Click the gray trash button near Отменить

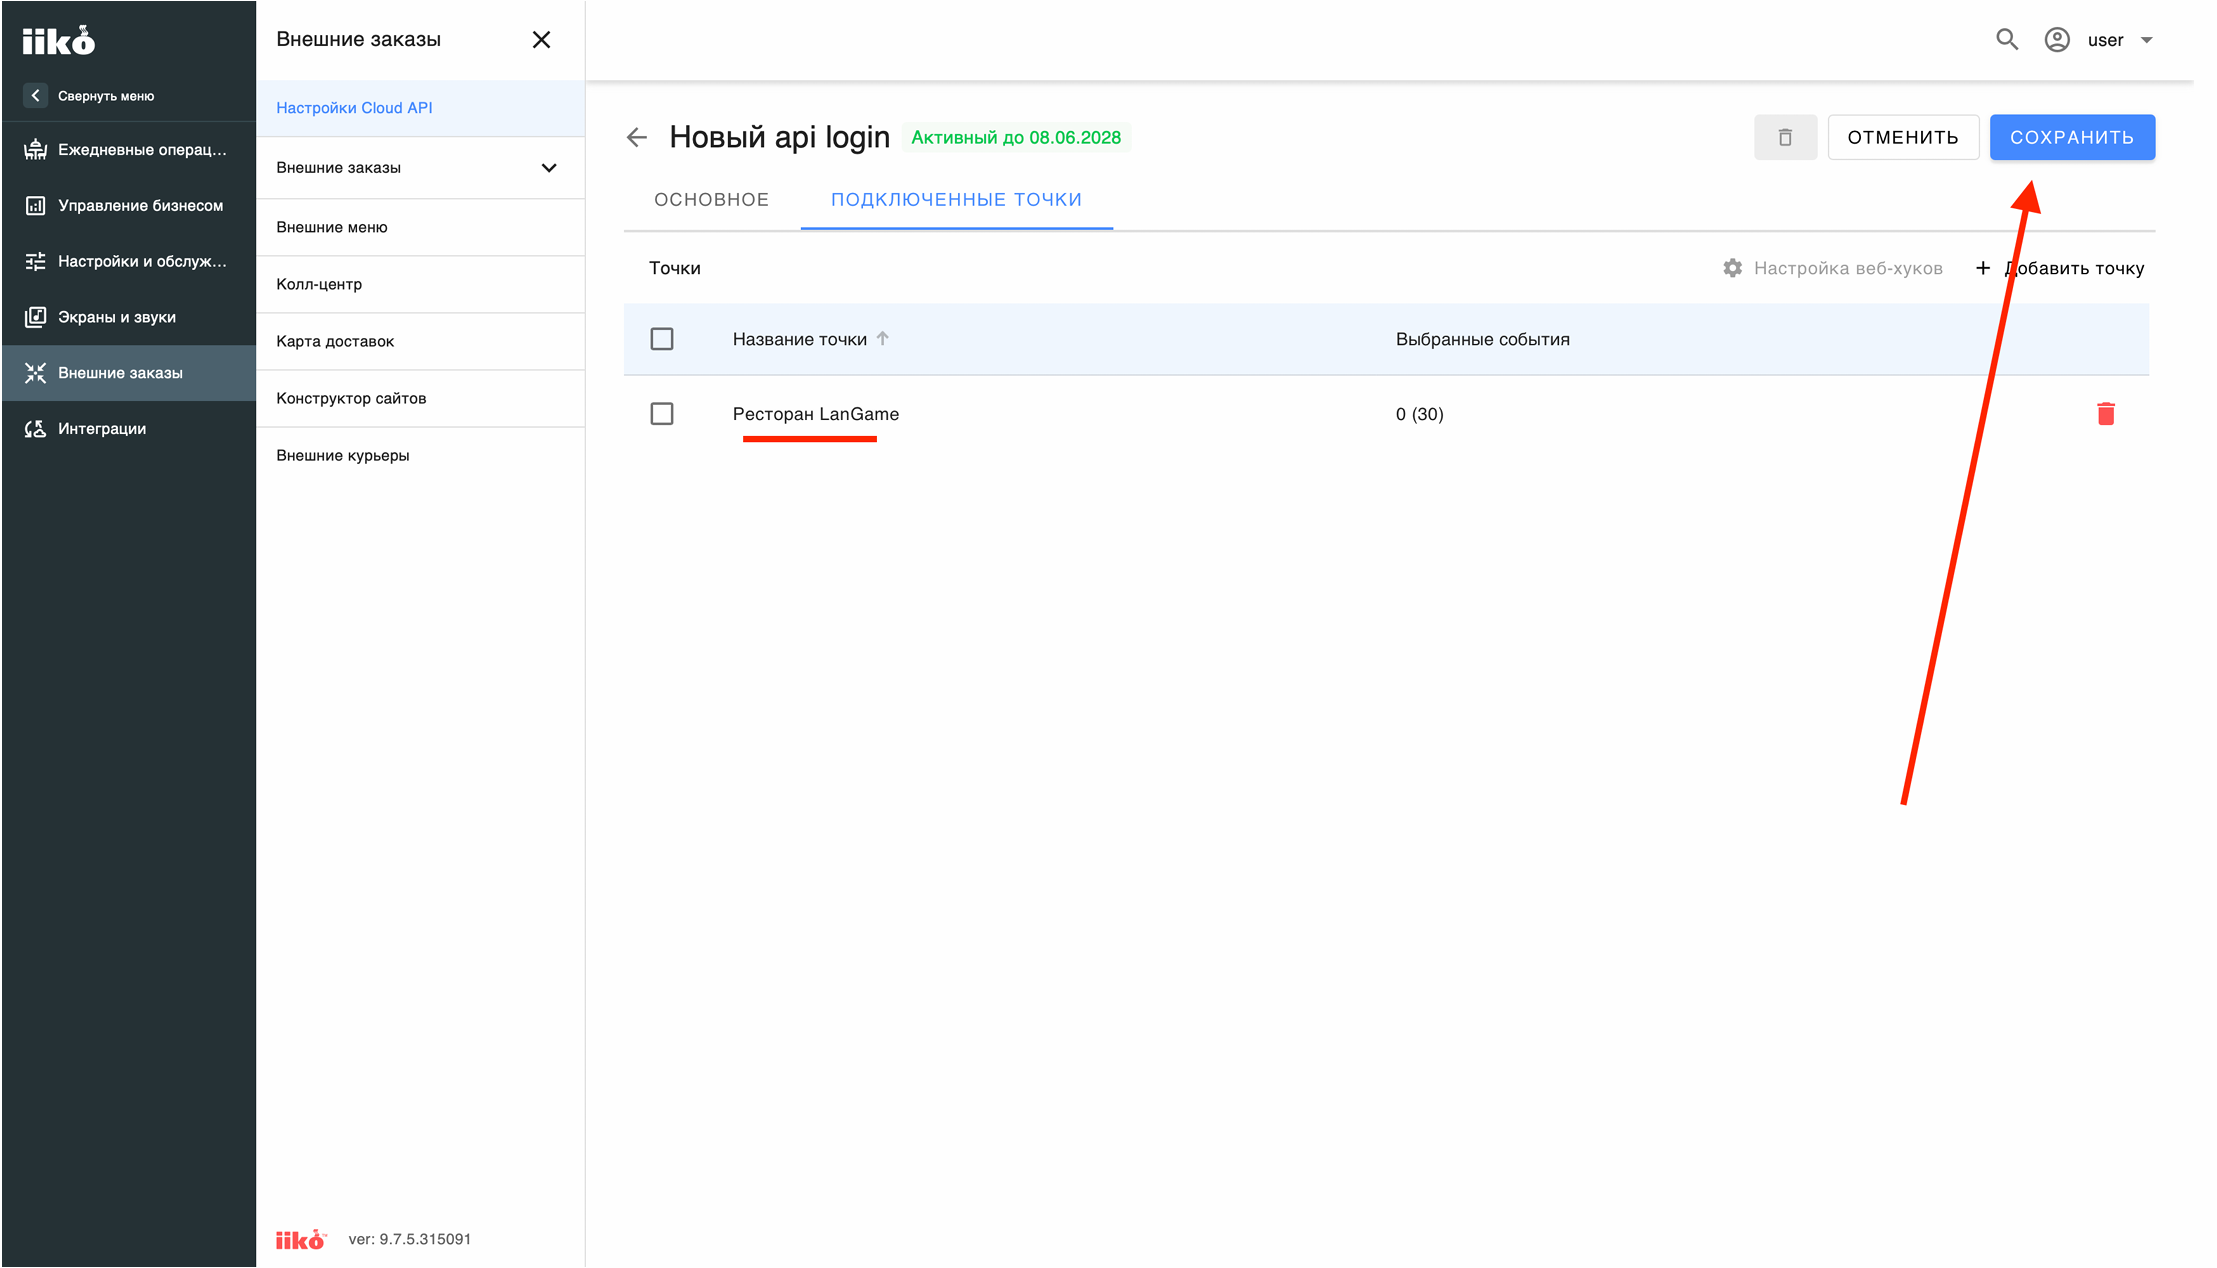point(1785,137)
